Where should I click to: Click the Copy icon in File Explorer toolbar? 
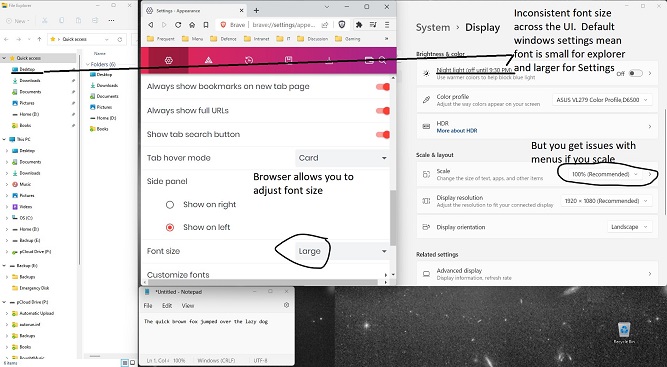pos(62,20)
